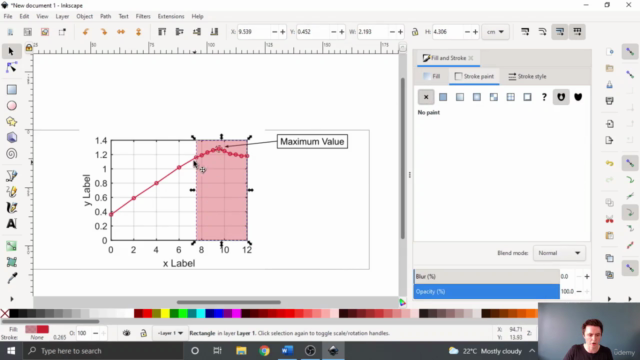Click the Undo yellow arrow icon
The height and width of the screenshot is (360, 640).
[x=610, y=163]
